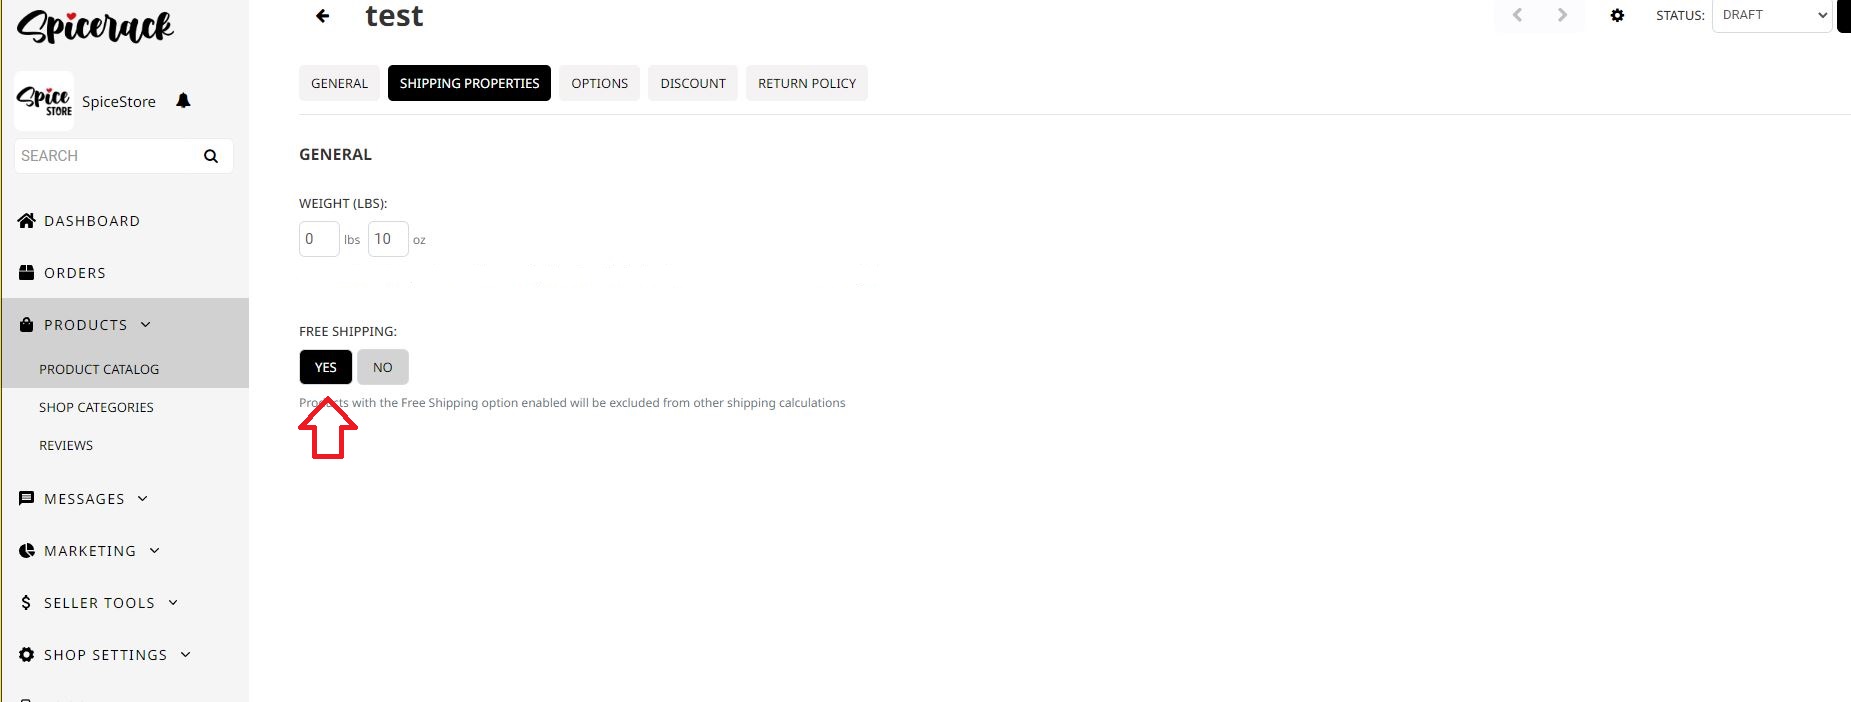1851x702 pixels.
Task: Click the MARKETING menu label
Action: click(x=90, y=551)
